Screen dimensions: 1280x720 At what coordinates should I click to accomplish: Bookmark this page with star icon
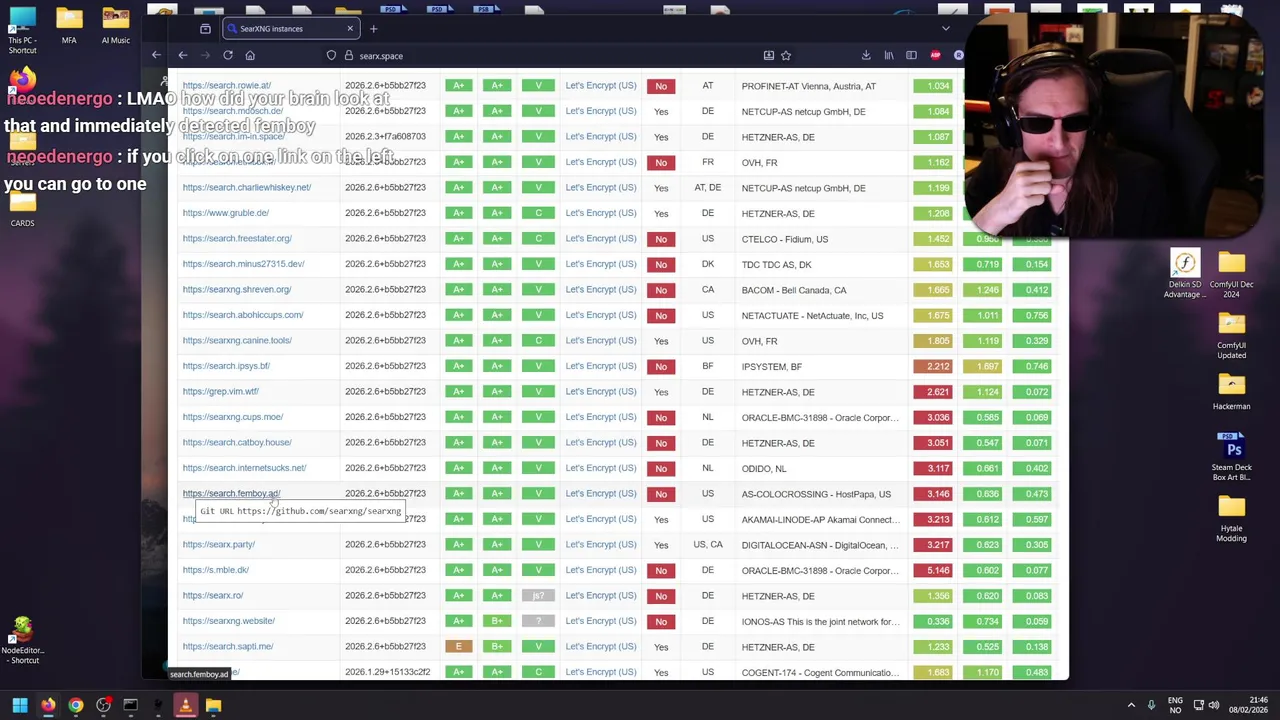tap(786, 56)
